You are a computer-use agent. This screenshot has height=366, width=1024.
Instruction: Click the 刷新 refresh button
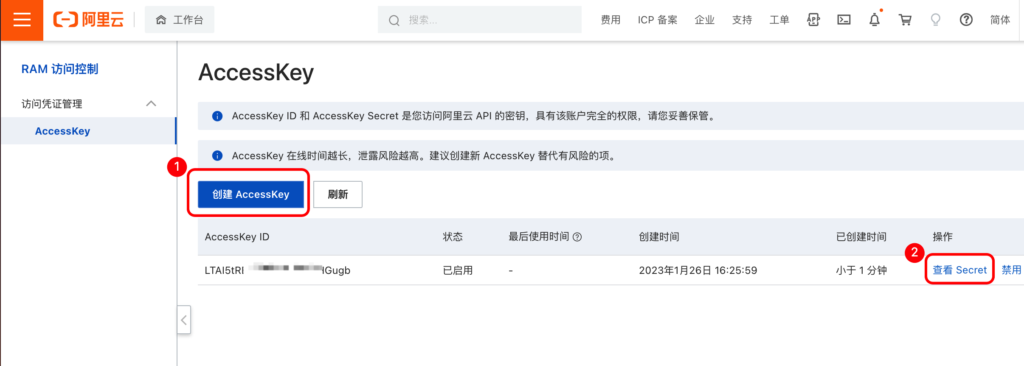(338, 194)
